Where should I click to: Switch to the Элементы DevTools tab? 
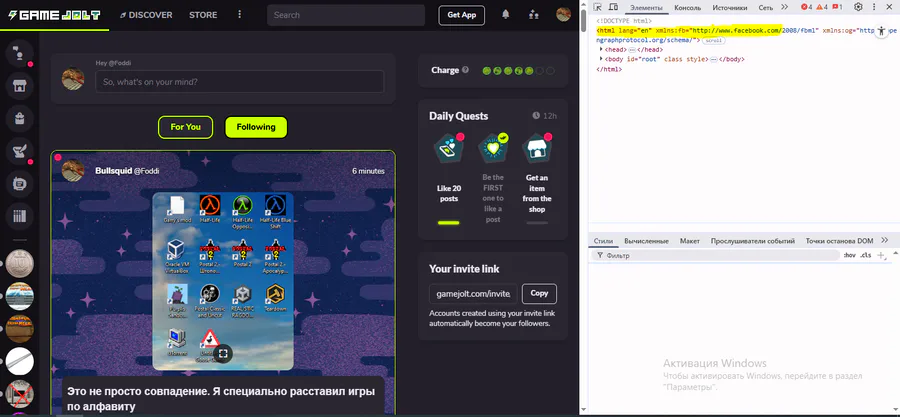pos(646,7)
